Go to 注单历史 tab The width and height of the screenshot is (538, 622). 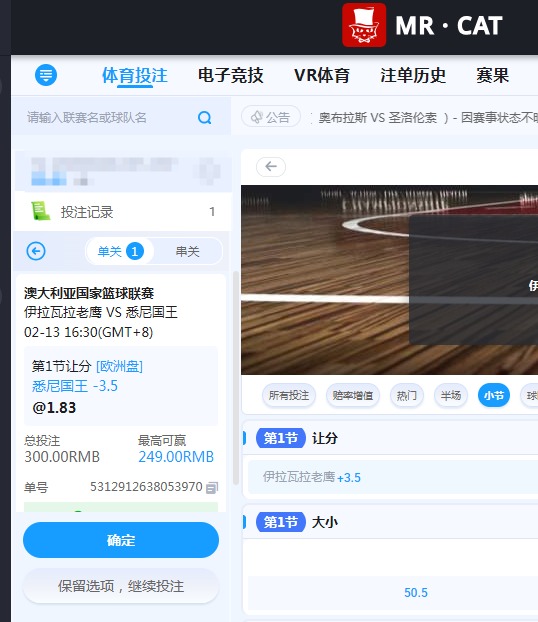pyautogui.click(x=413, y=75)
